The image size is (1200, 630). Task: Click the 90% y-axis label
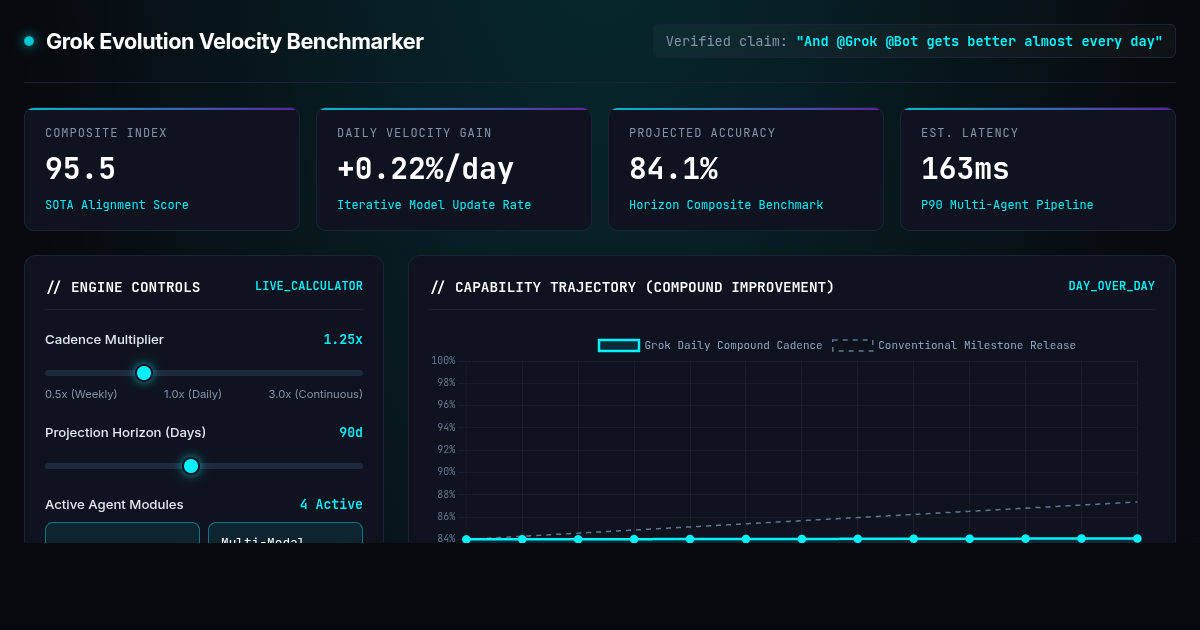coord(446,471)
